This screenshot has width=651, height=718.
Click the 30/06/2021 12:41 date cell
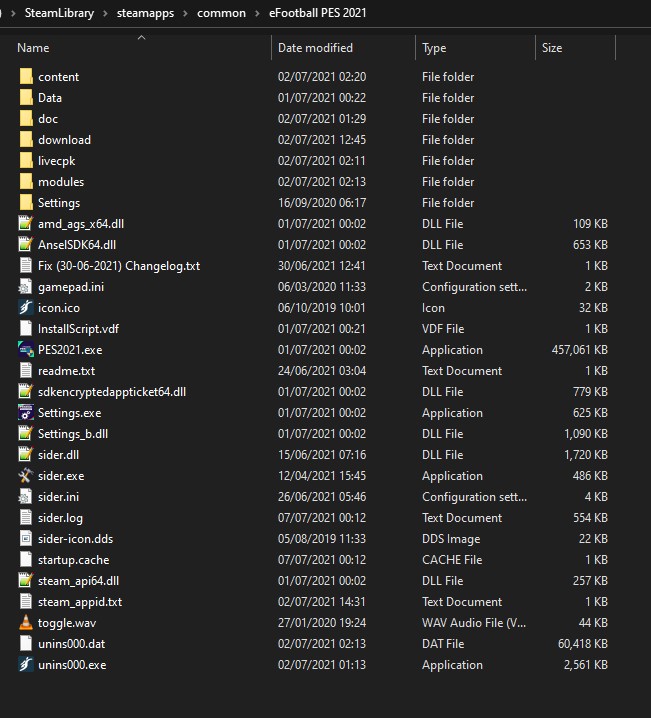pos(322,266)
